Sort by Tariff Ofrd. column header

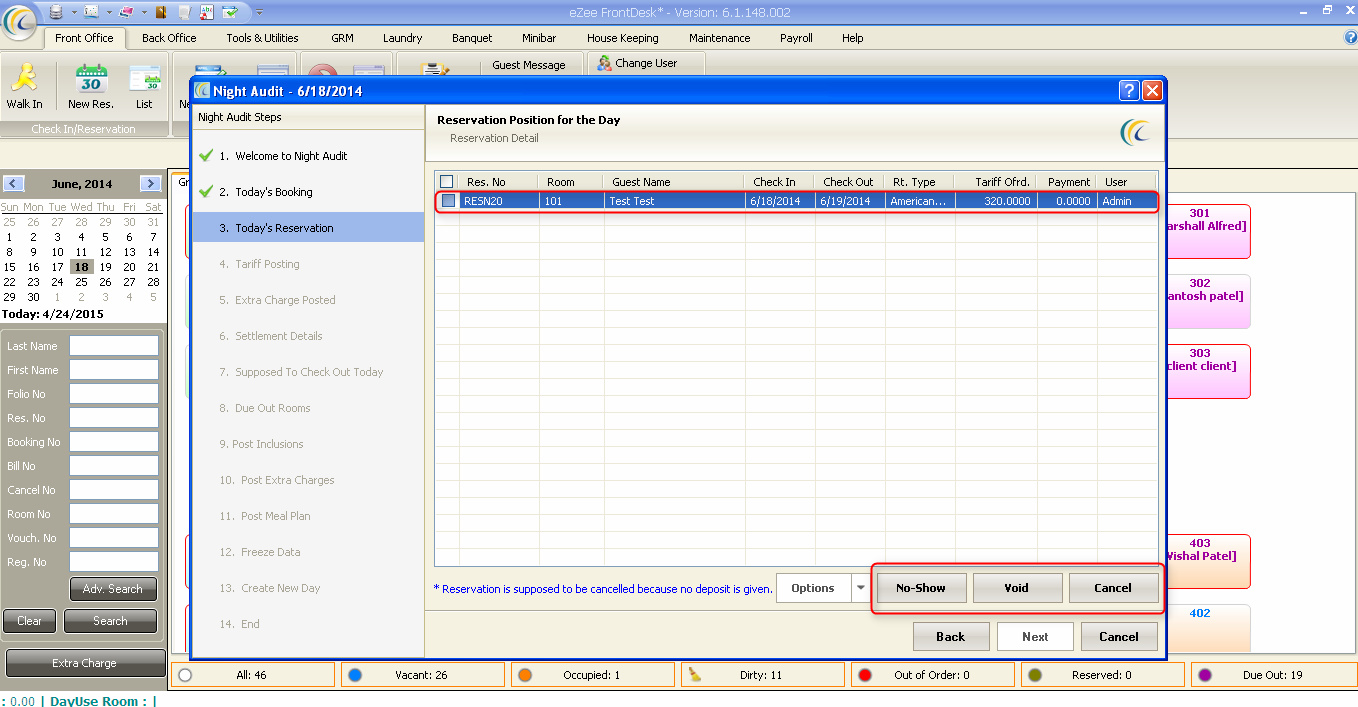click(995, 182)
